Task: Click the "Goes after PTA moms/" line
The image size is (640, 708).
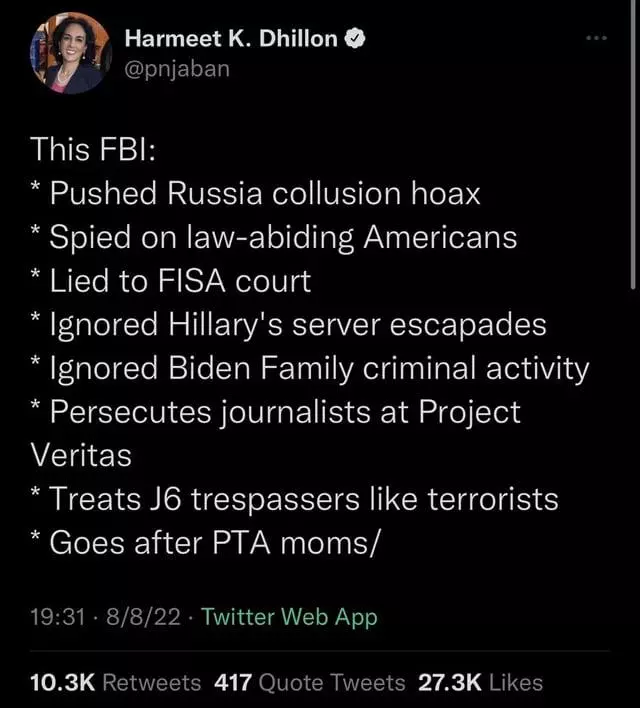Action: click(x=203, y=543)
